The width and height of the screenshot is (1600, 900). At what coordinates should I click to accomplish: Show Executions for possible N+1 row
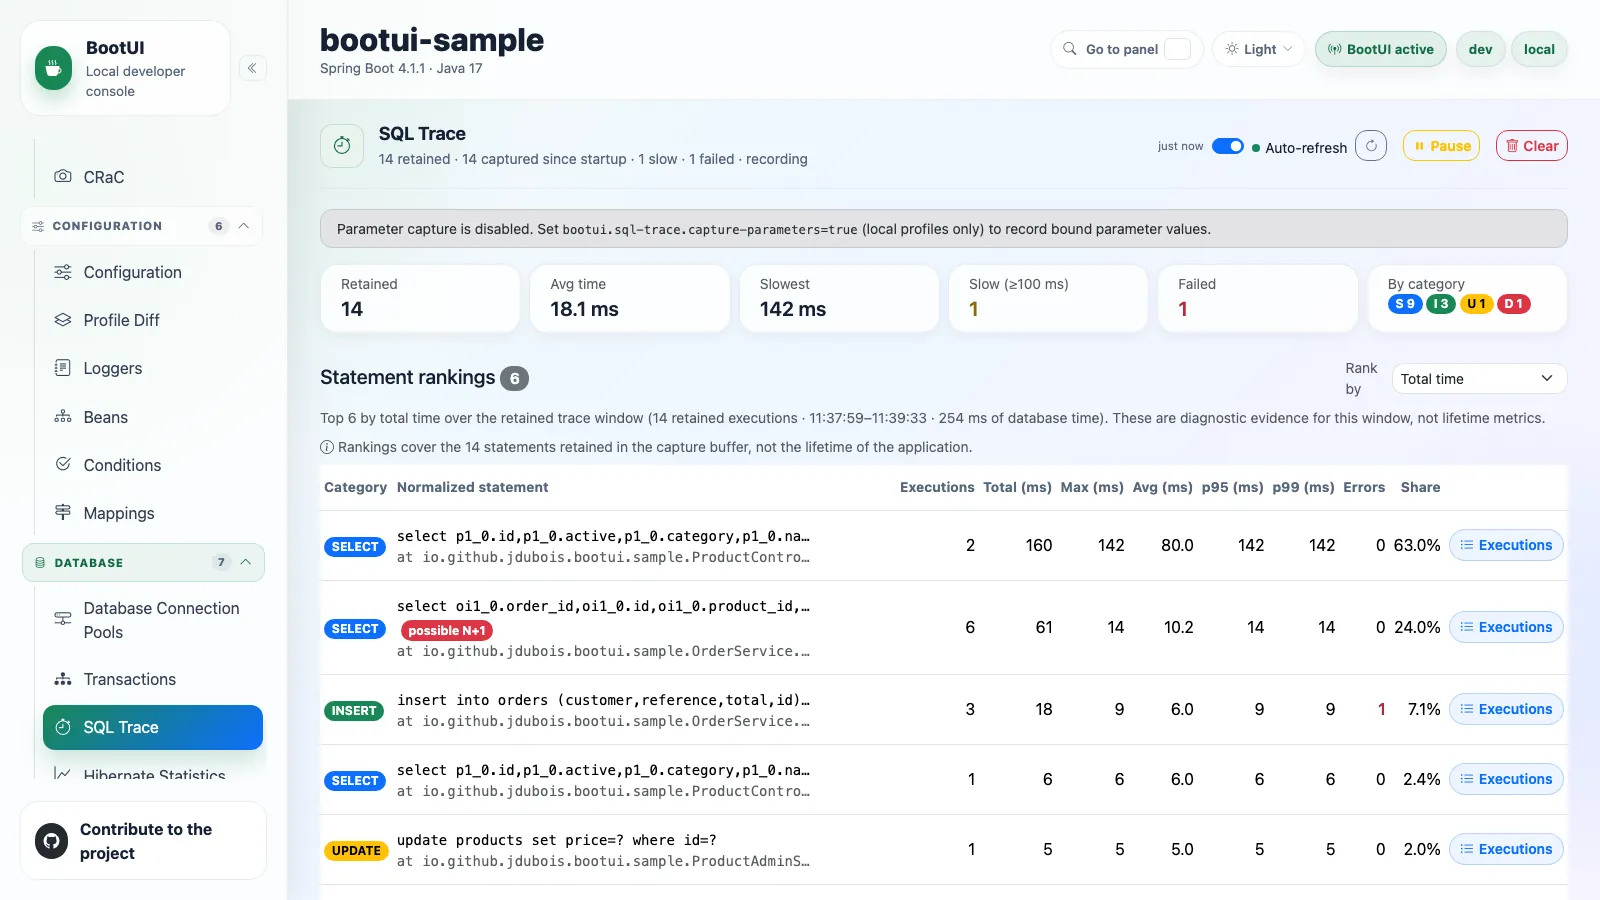pyautogui.click(x=1506, y=627)
